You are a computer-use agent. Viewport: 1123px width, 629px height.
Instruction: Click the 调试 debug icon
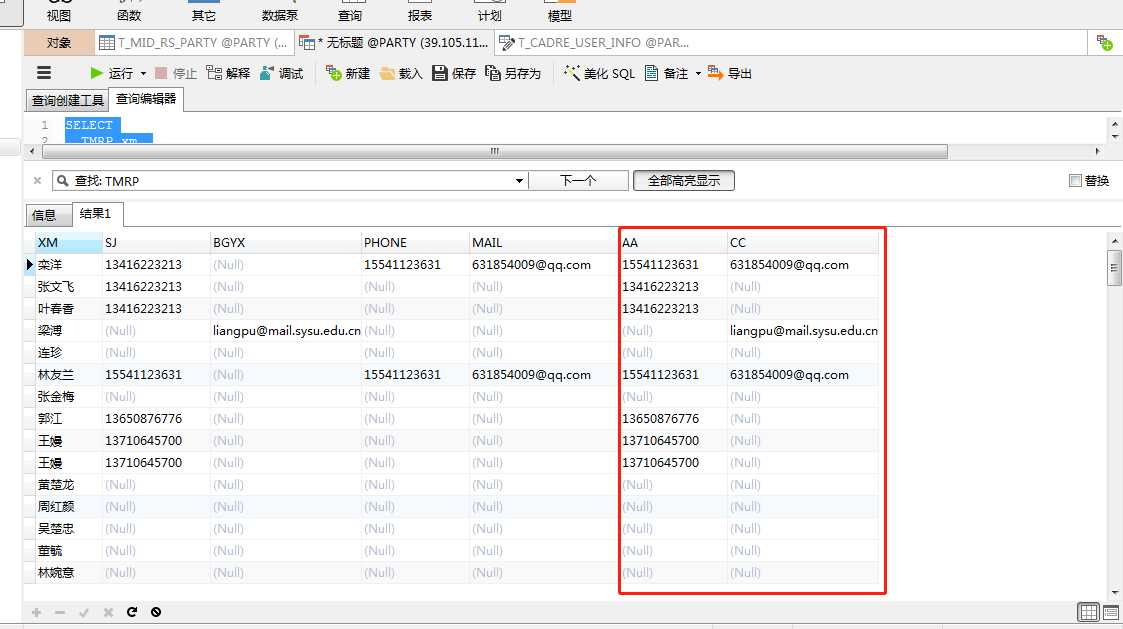pos(267,73)
